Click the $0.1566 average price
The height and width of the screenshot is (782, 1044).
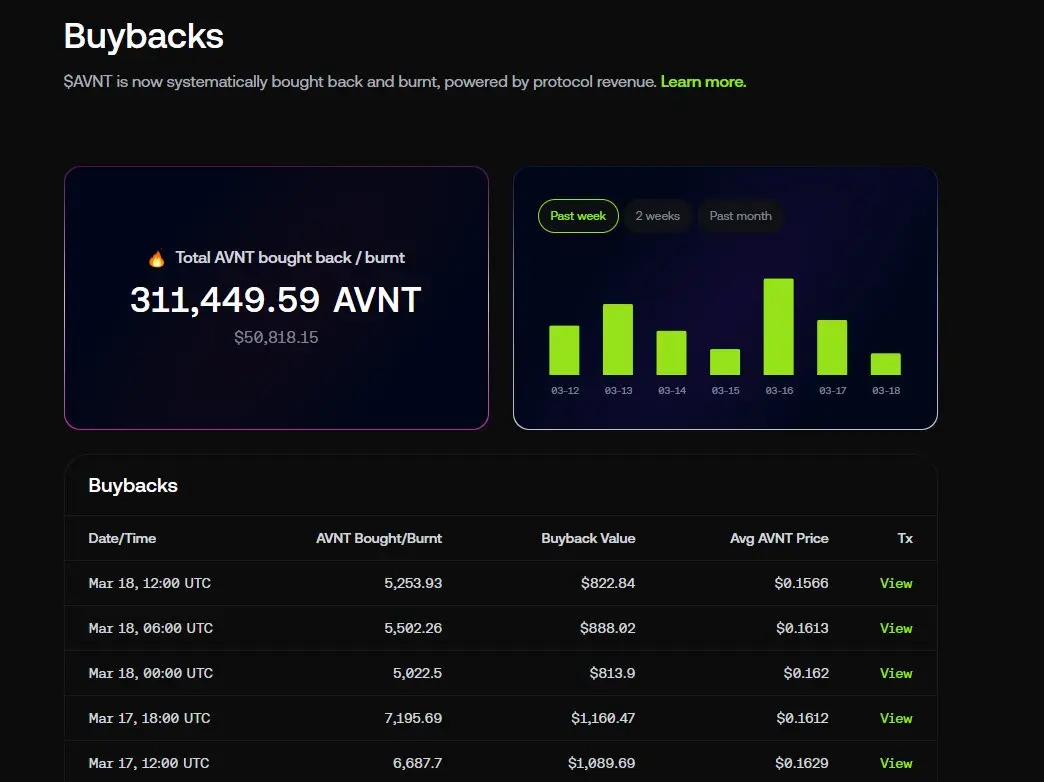(802, 584)
